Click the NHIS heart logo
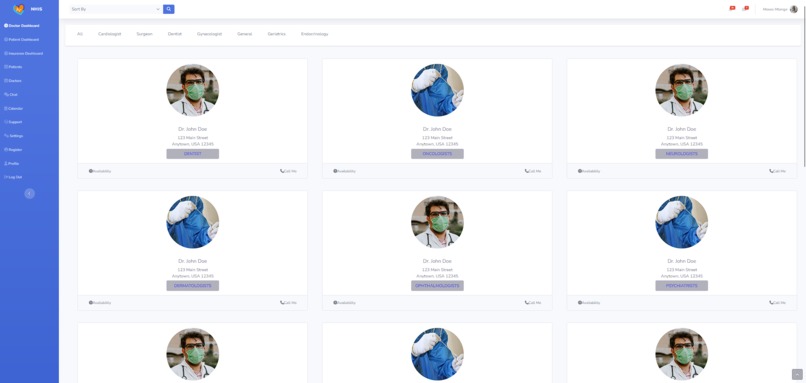 [x=19, y=9]
